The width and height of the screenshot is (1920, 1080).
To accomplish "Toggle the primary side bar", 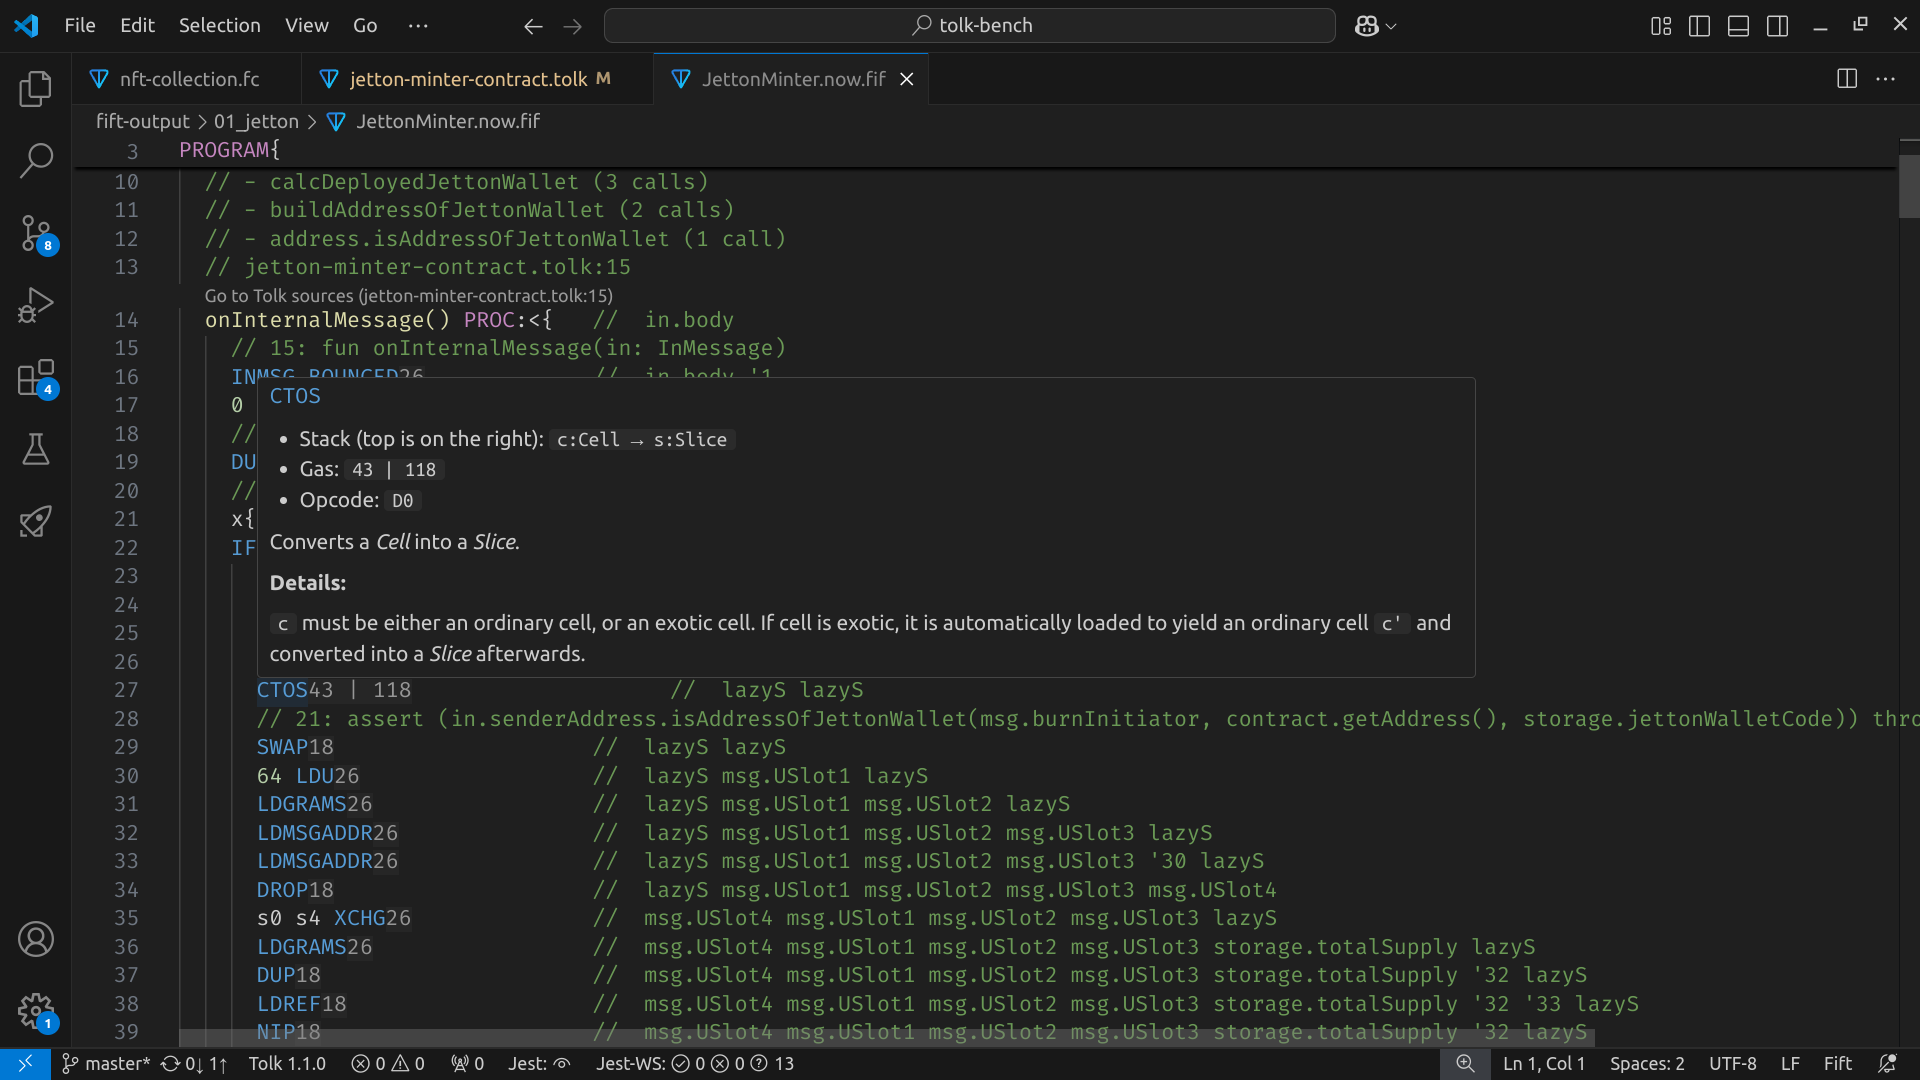I will point(1699,26).
